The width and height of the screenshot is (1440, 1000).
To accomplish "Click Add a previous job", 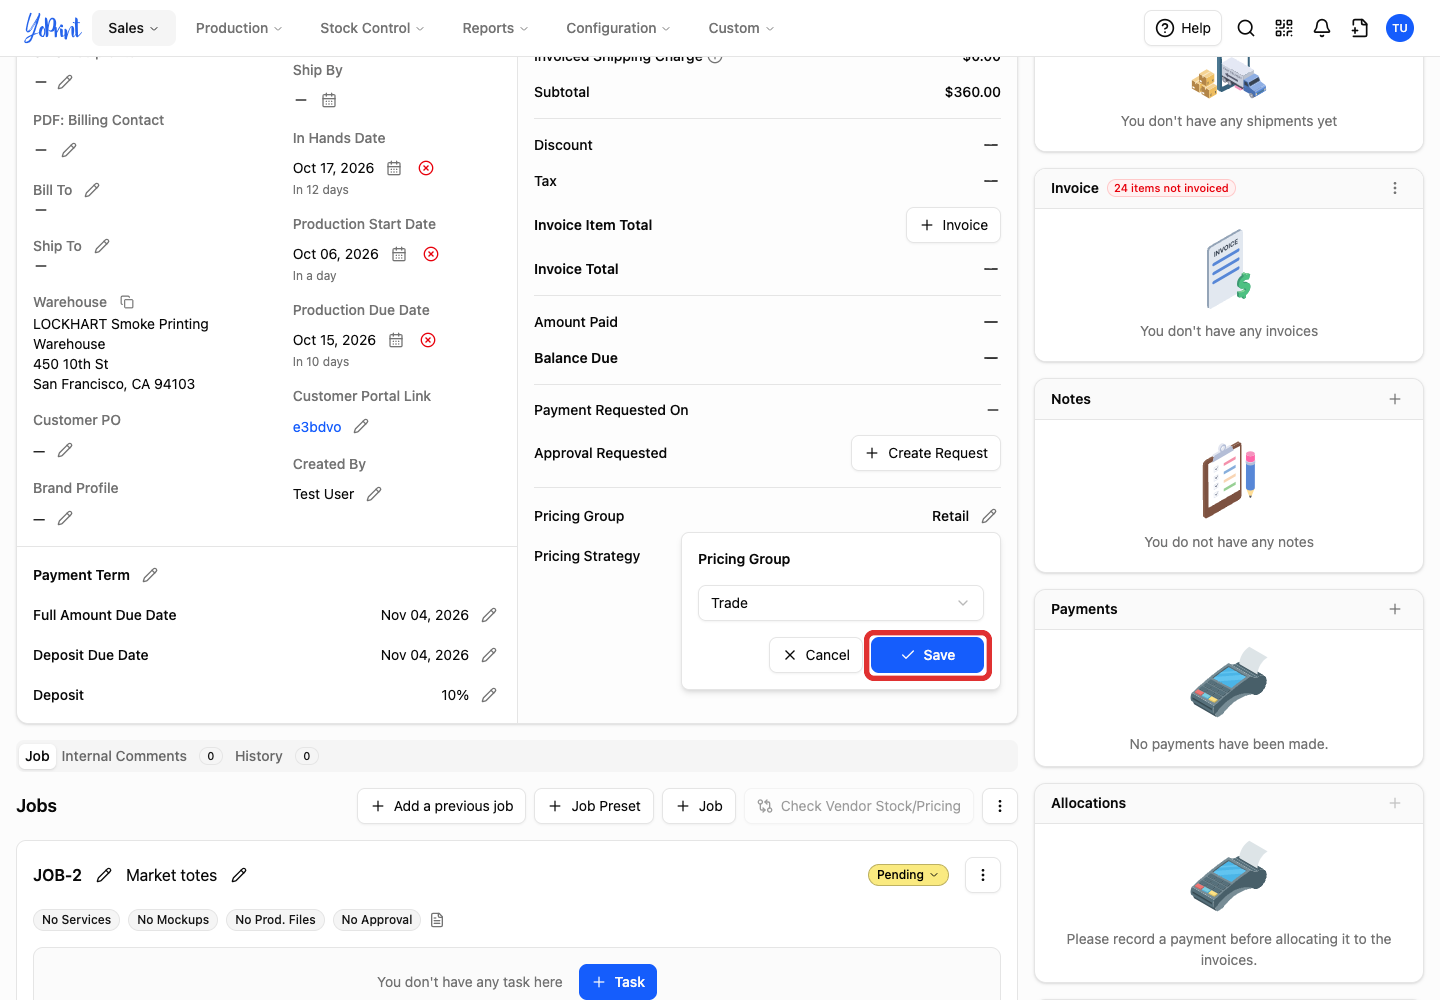I will pos(441,806).
